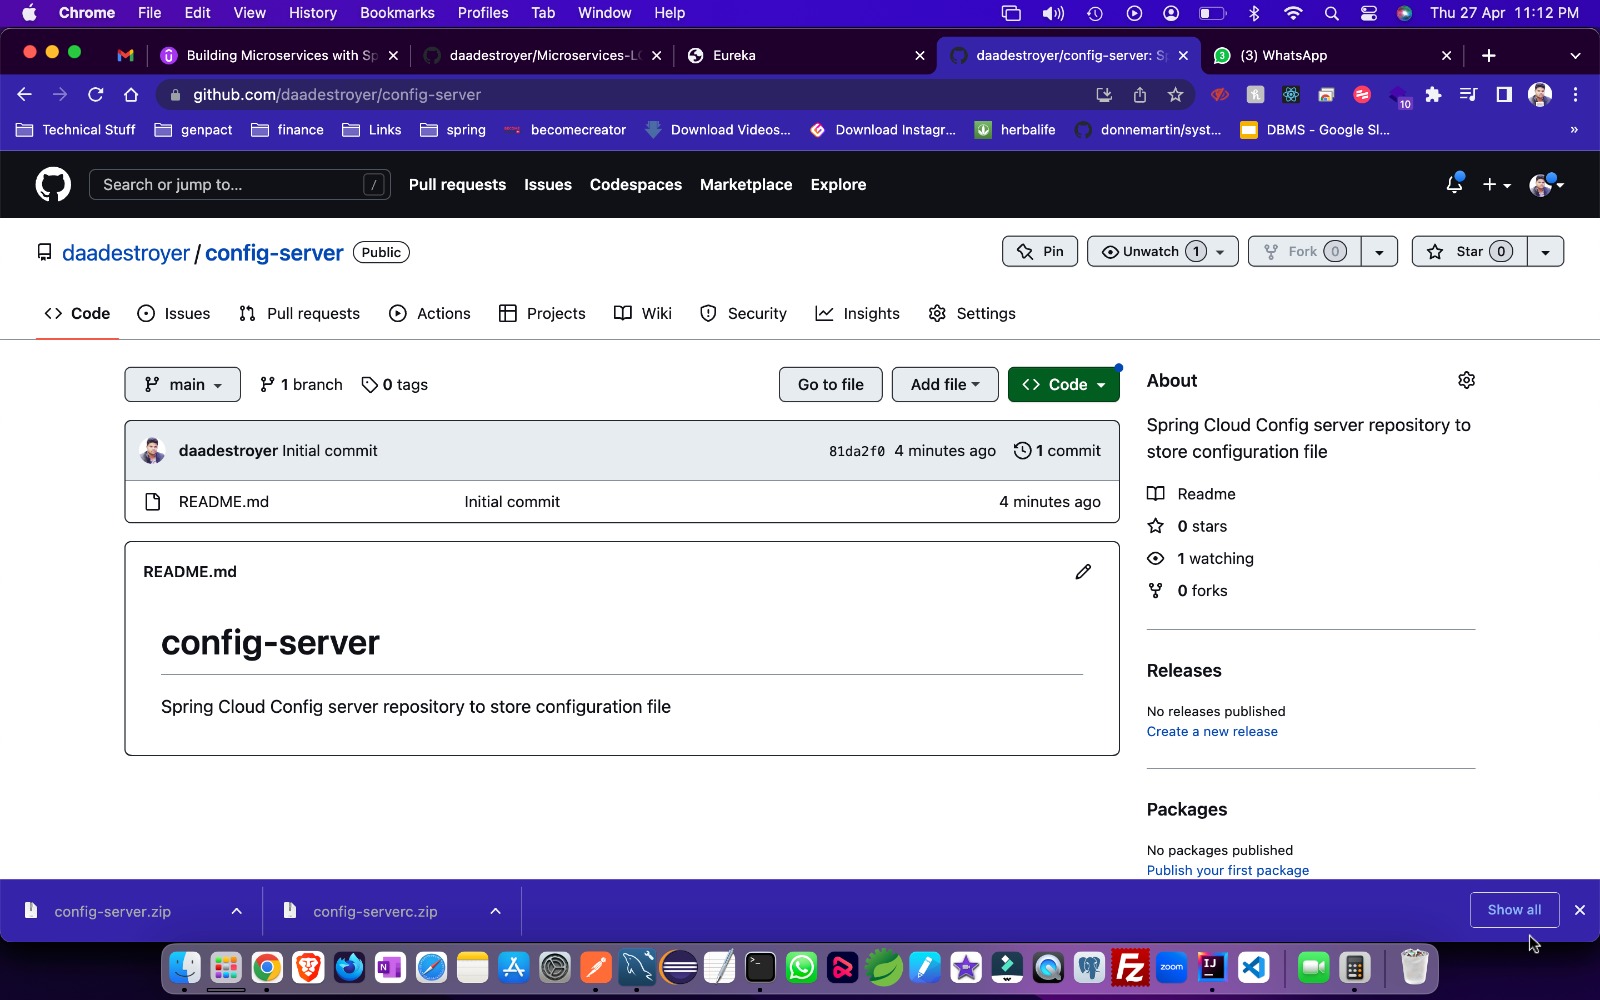Screen dimensions: 1600x1000
Task: Open GitHub homepage via the logo icon
Action: pos(52,184)
